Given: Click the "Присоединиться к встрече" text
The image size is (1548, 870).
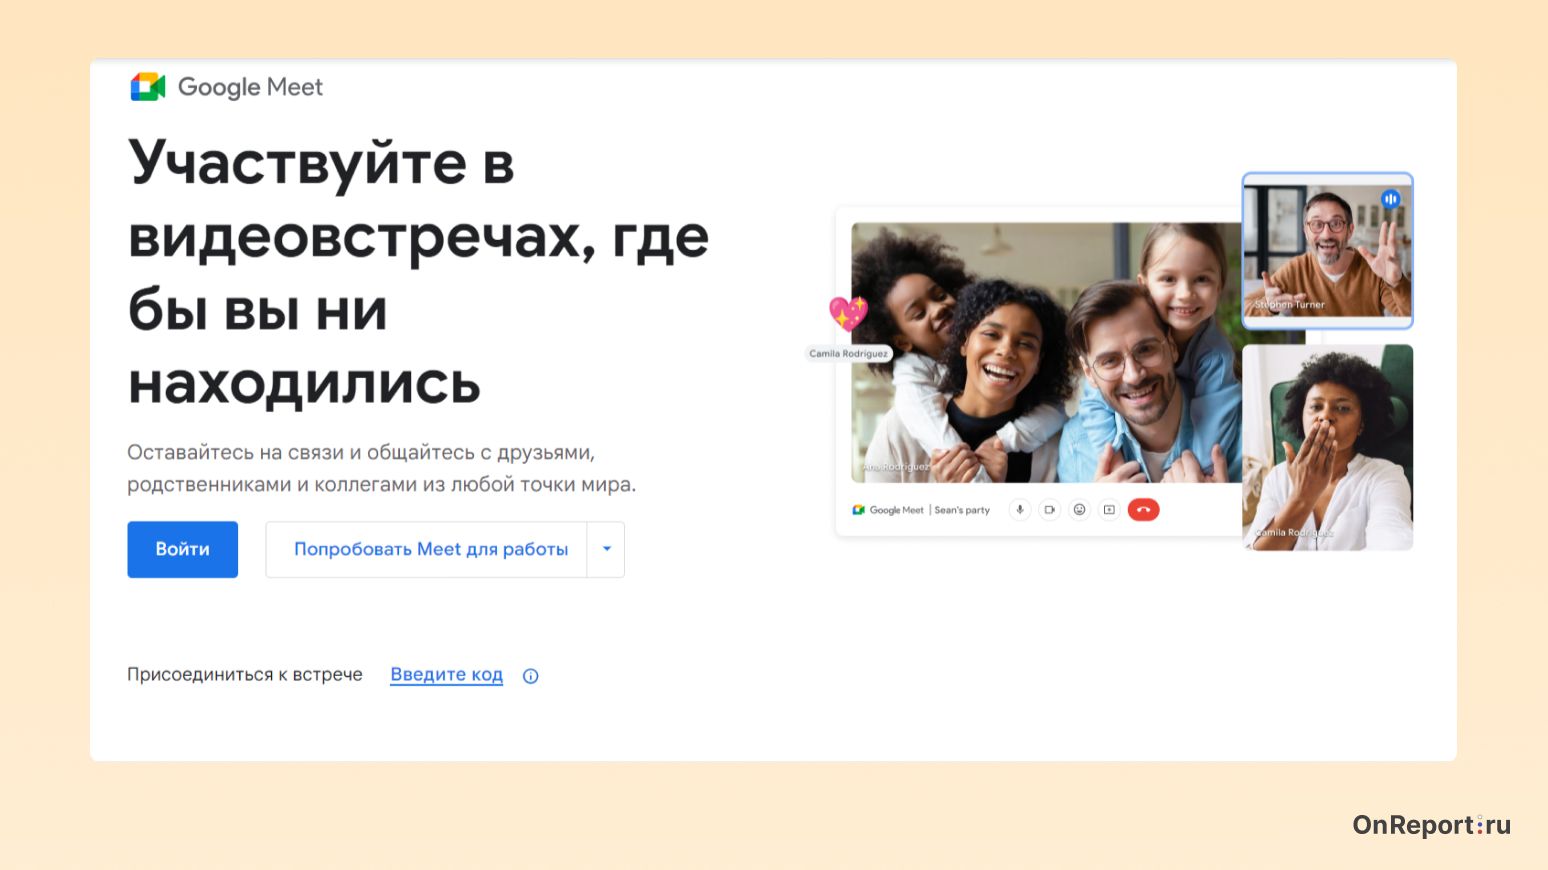Looking at the screenshot, I should coord(245,675).
